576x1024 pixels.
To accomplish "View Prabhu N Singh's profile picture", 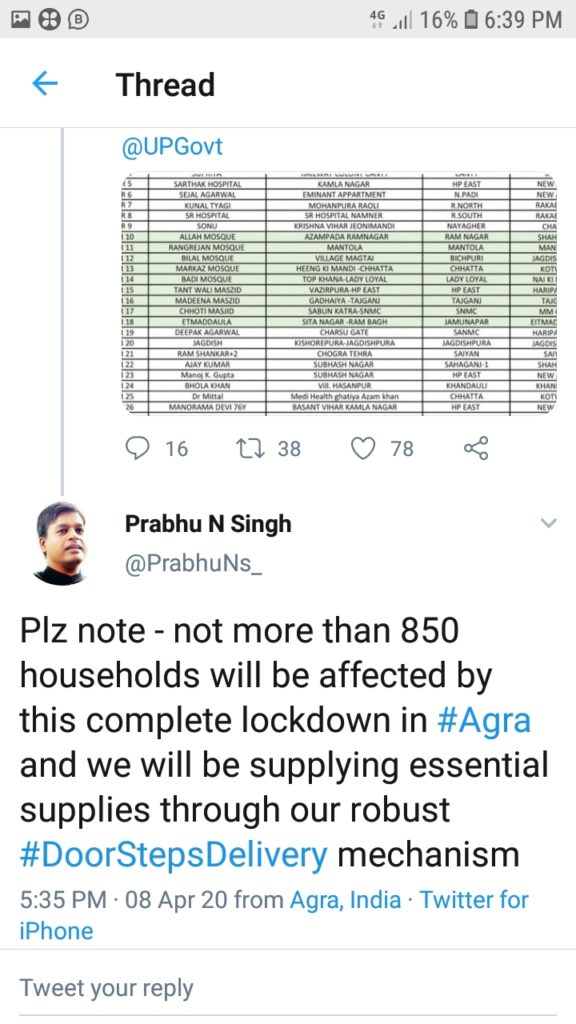I will [x=60, y=543].
